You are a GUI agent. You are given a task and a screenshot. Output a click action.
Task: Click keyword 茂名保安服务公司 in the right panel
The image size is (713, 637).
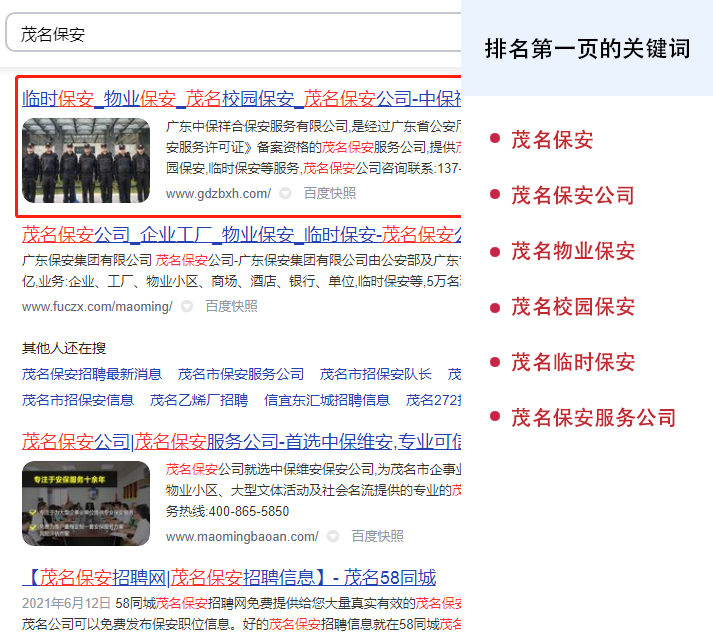(593, 418)
